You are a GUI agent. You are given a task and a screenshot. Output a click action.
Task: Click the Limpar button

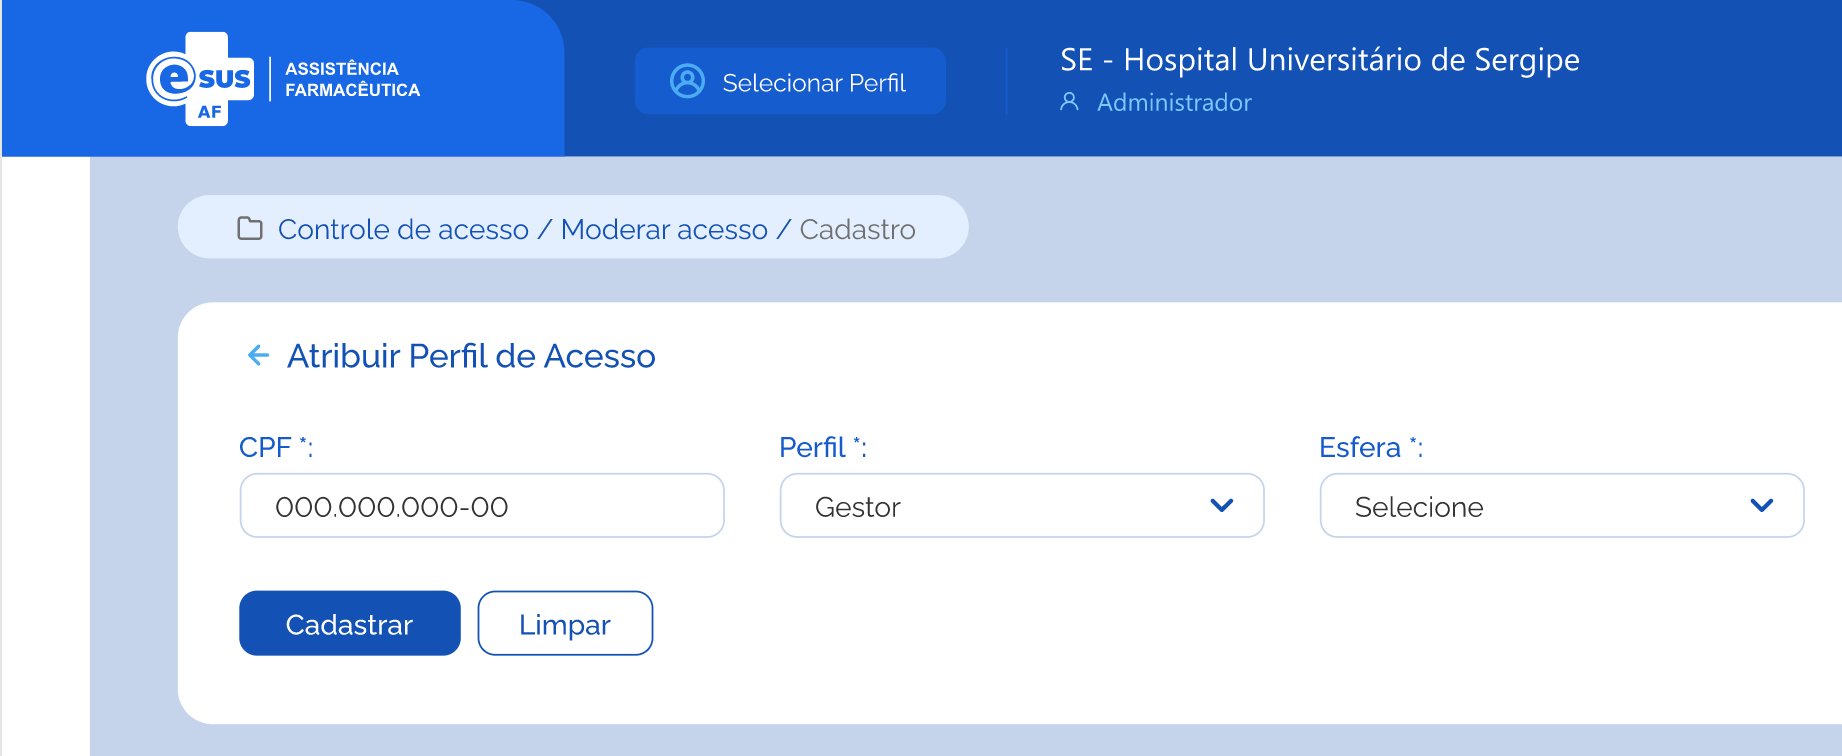[x=565, y=624]
